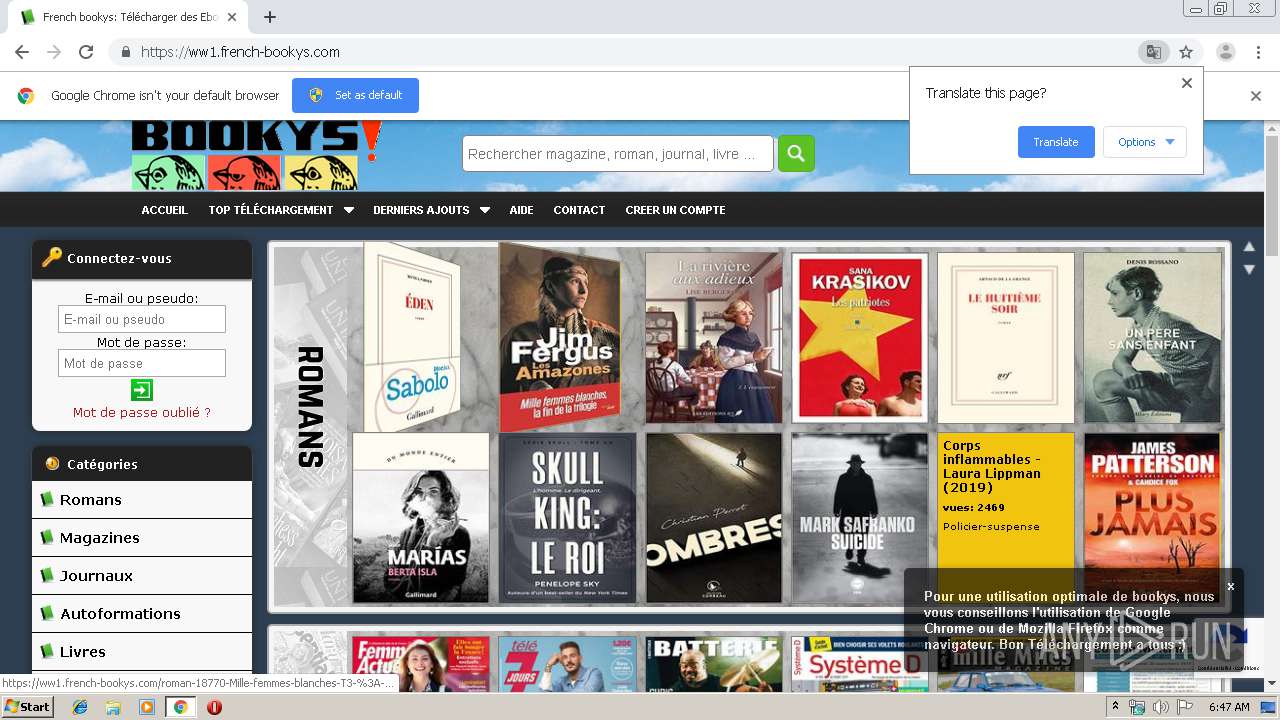Open Ombres book cover
This screenshot has height=720, width=1280.
pyautogui.click(x=713, y=518)
